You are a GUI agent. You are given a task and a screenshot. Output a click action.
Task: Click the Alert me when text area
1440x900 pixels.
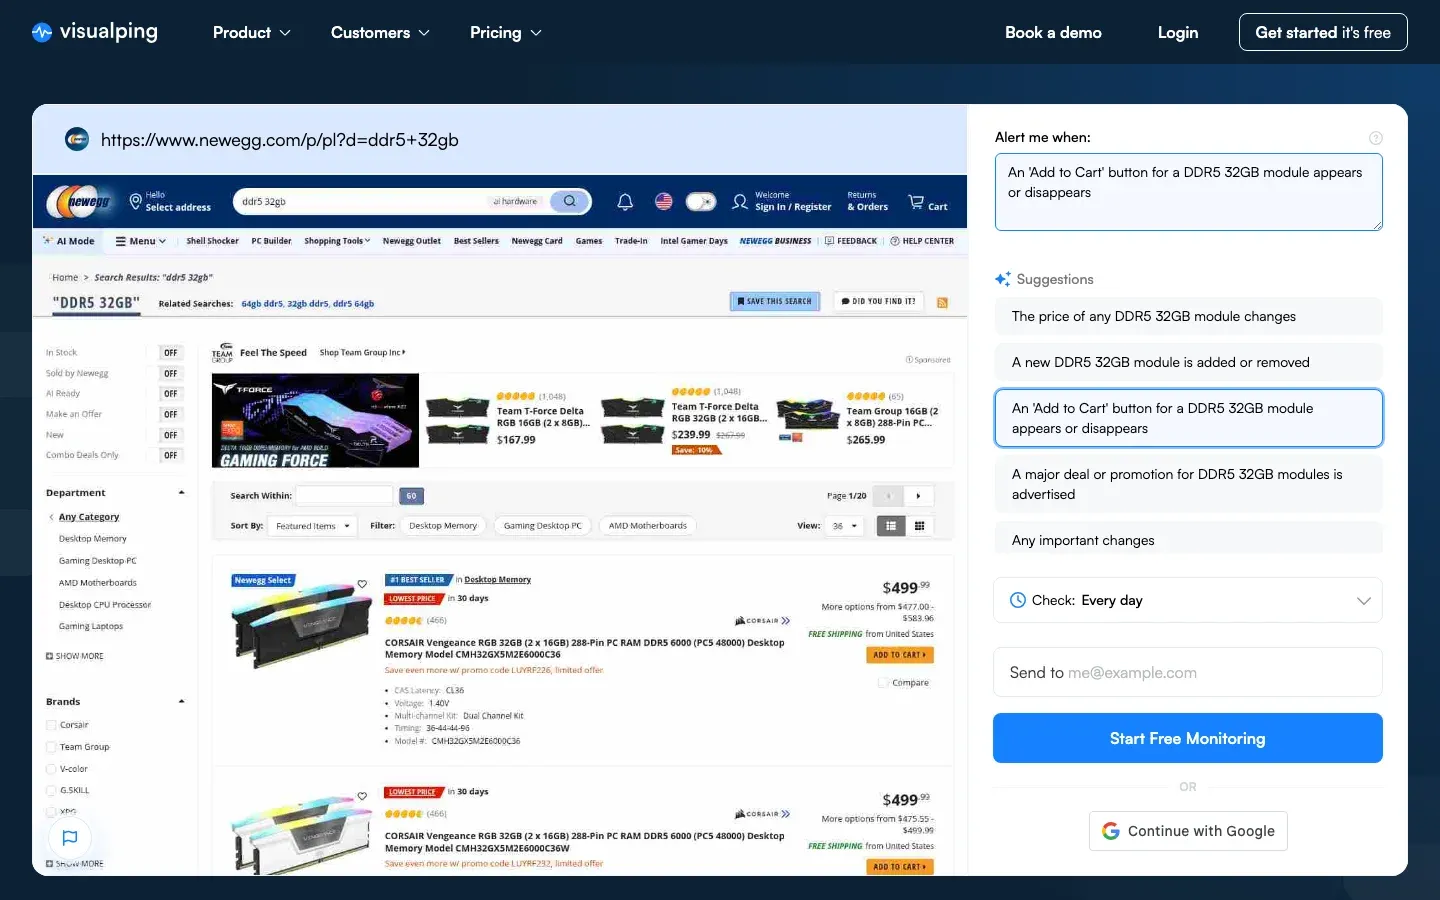(1189, 192)
